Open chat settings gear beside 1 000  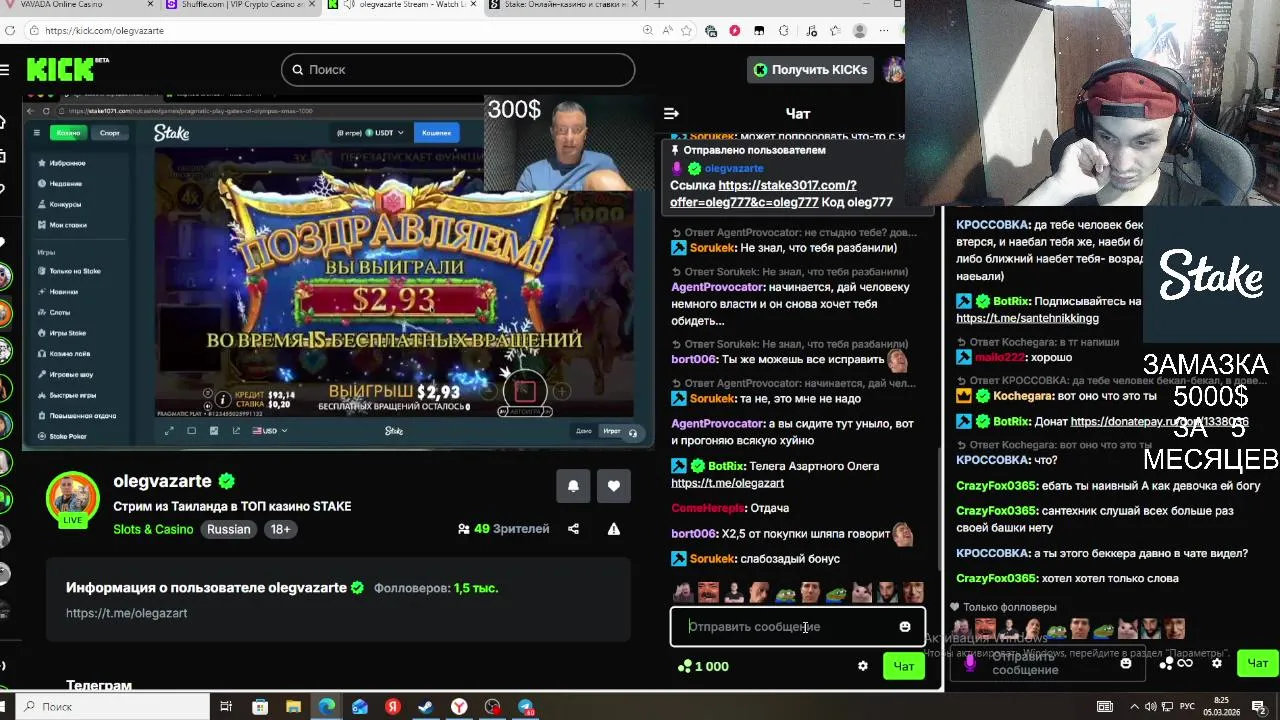tap(863, 666)
